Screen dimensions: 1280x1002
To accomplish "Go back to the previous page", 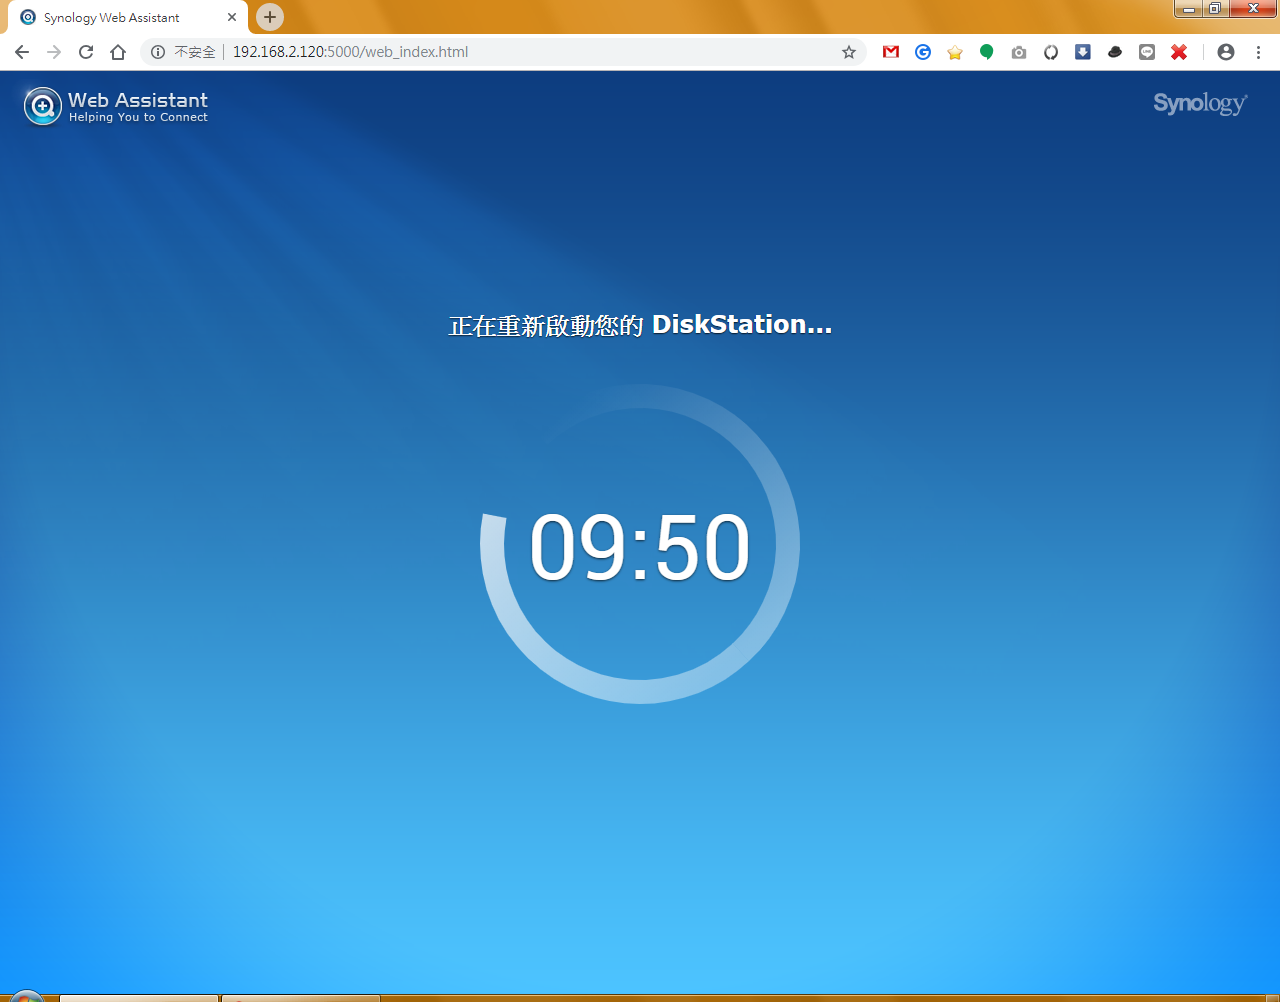I will 22,52.
